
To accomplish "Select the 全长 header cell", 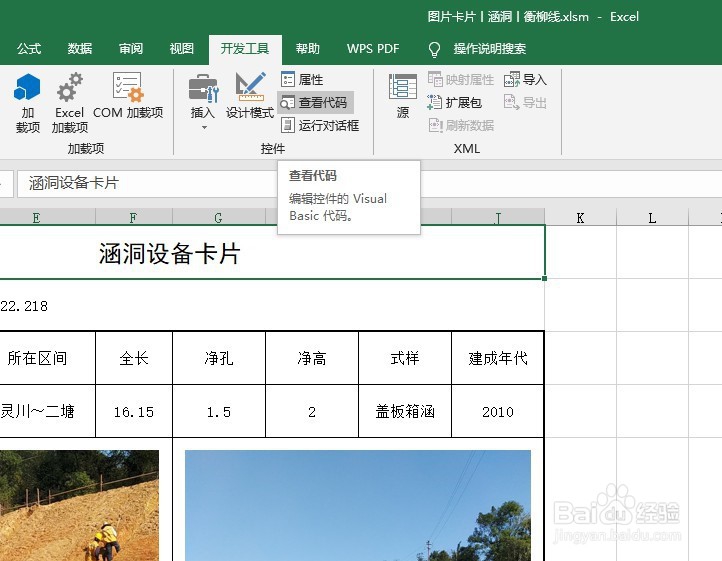I will (134, 358).
